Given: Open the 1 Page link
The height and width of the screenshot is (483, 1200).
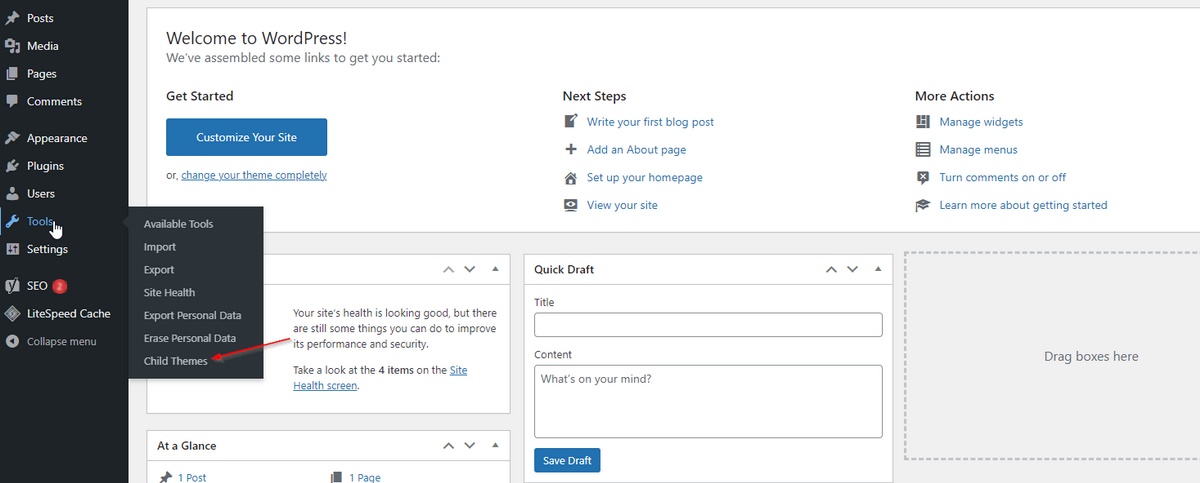Looking at the screenshot, I should (x=364, y=478).
